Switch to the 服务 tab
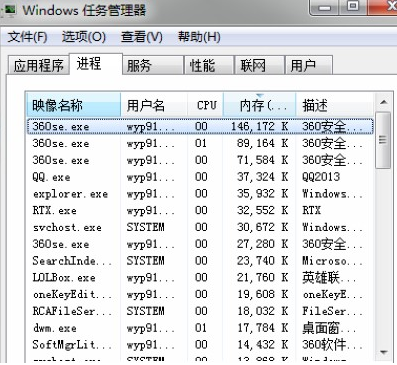The height and width of the screenshot is (365, 397). 153,65
